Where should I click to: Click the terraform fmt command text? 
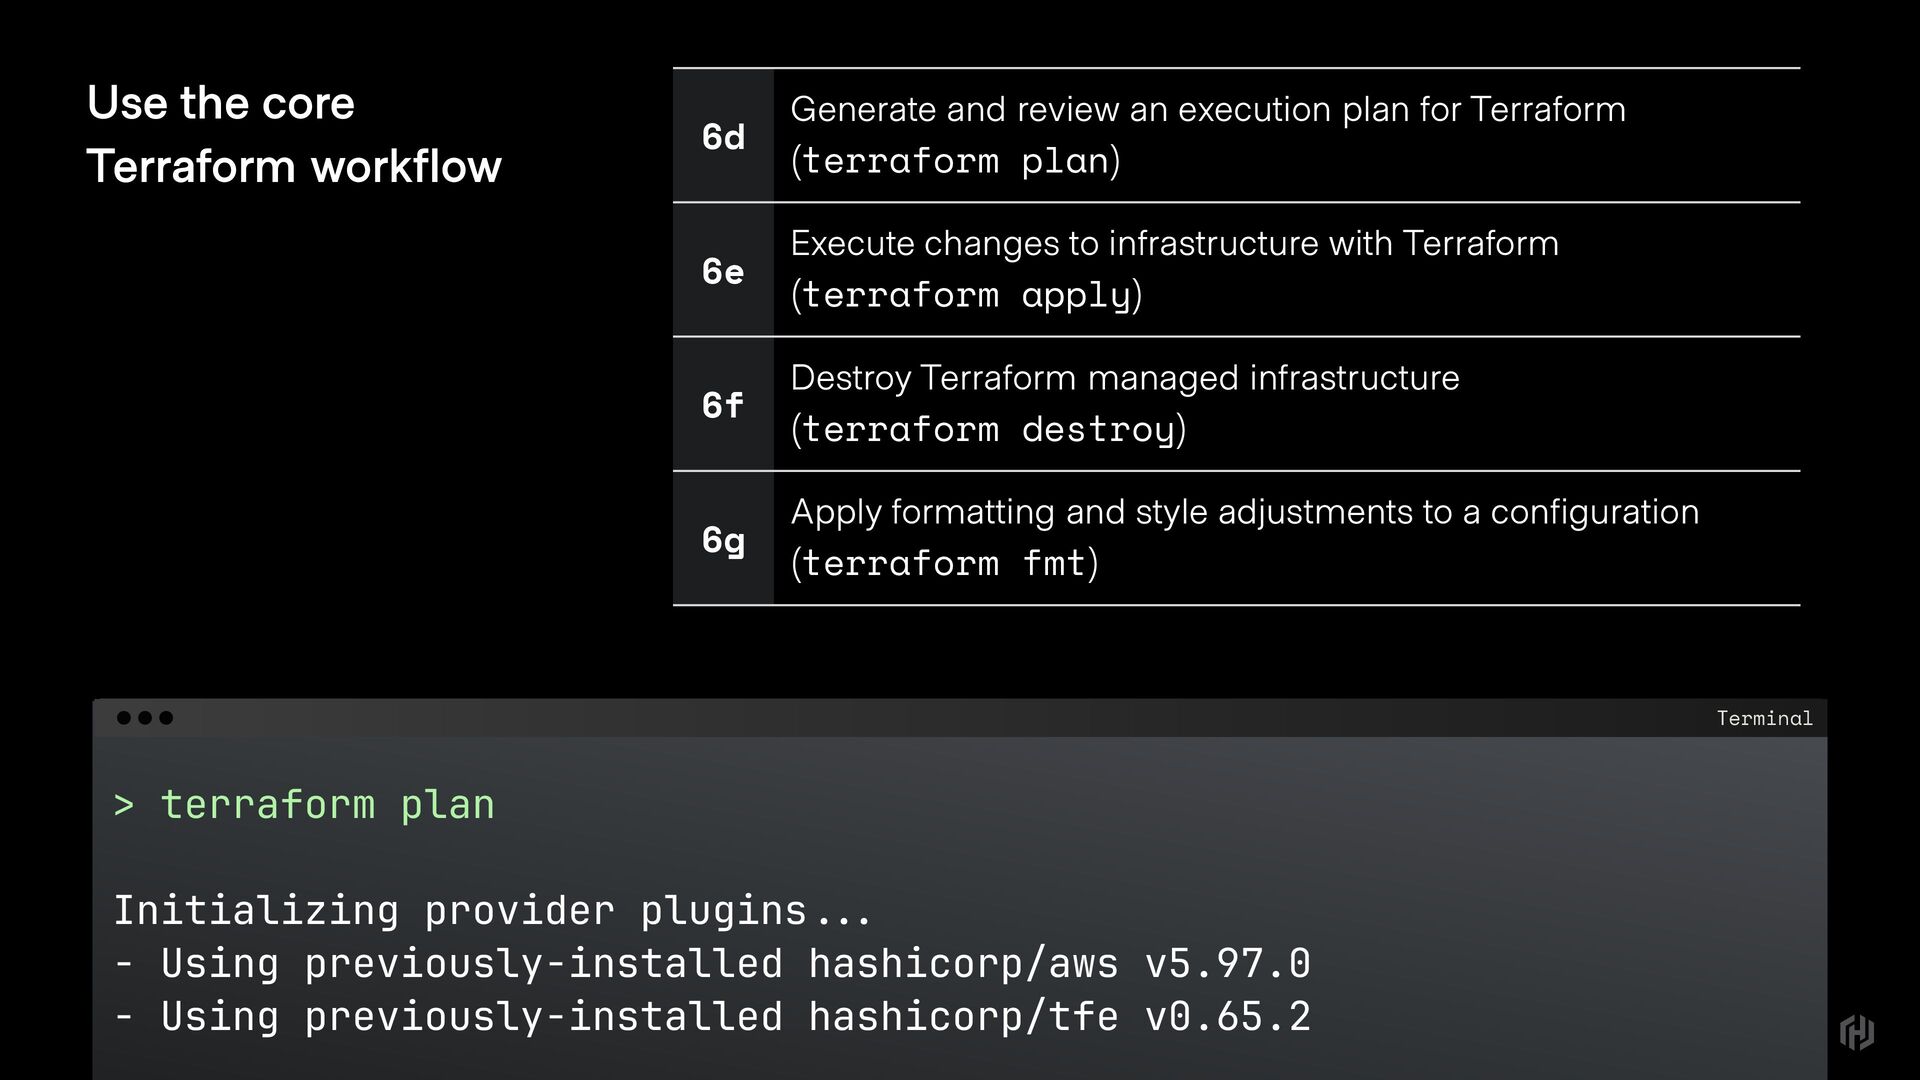tap(944, 563)
